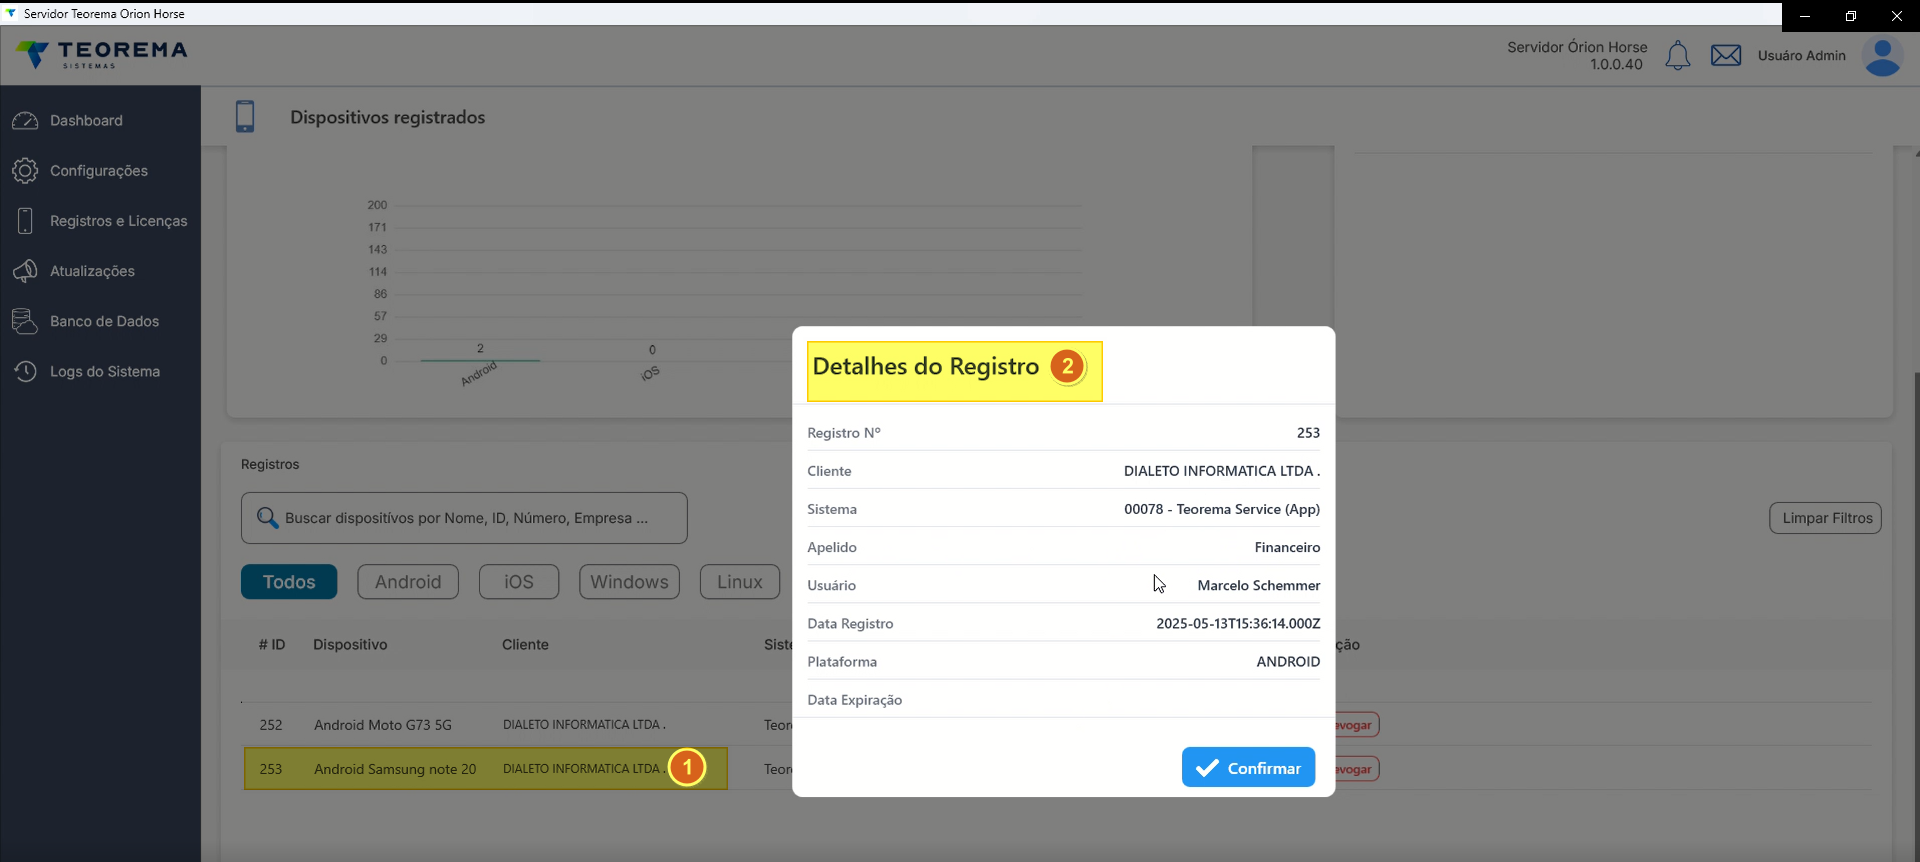
Task: Click the Configurações gear icon
Action: click(x=25, y=171)
